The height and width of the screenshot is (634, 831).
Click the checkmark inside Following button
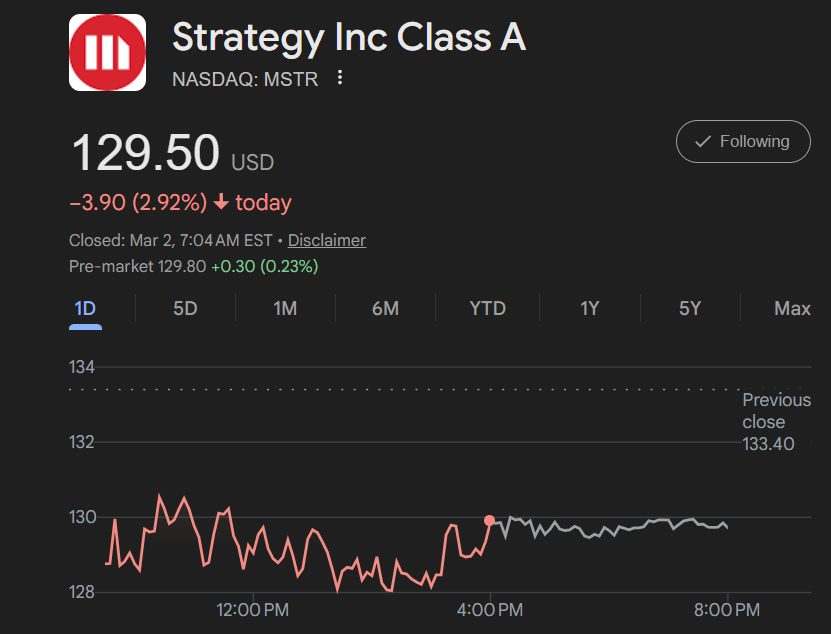[703, 141]
